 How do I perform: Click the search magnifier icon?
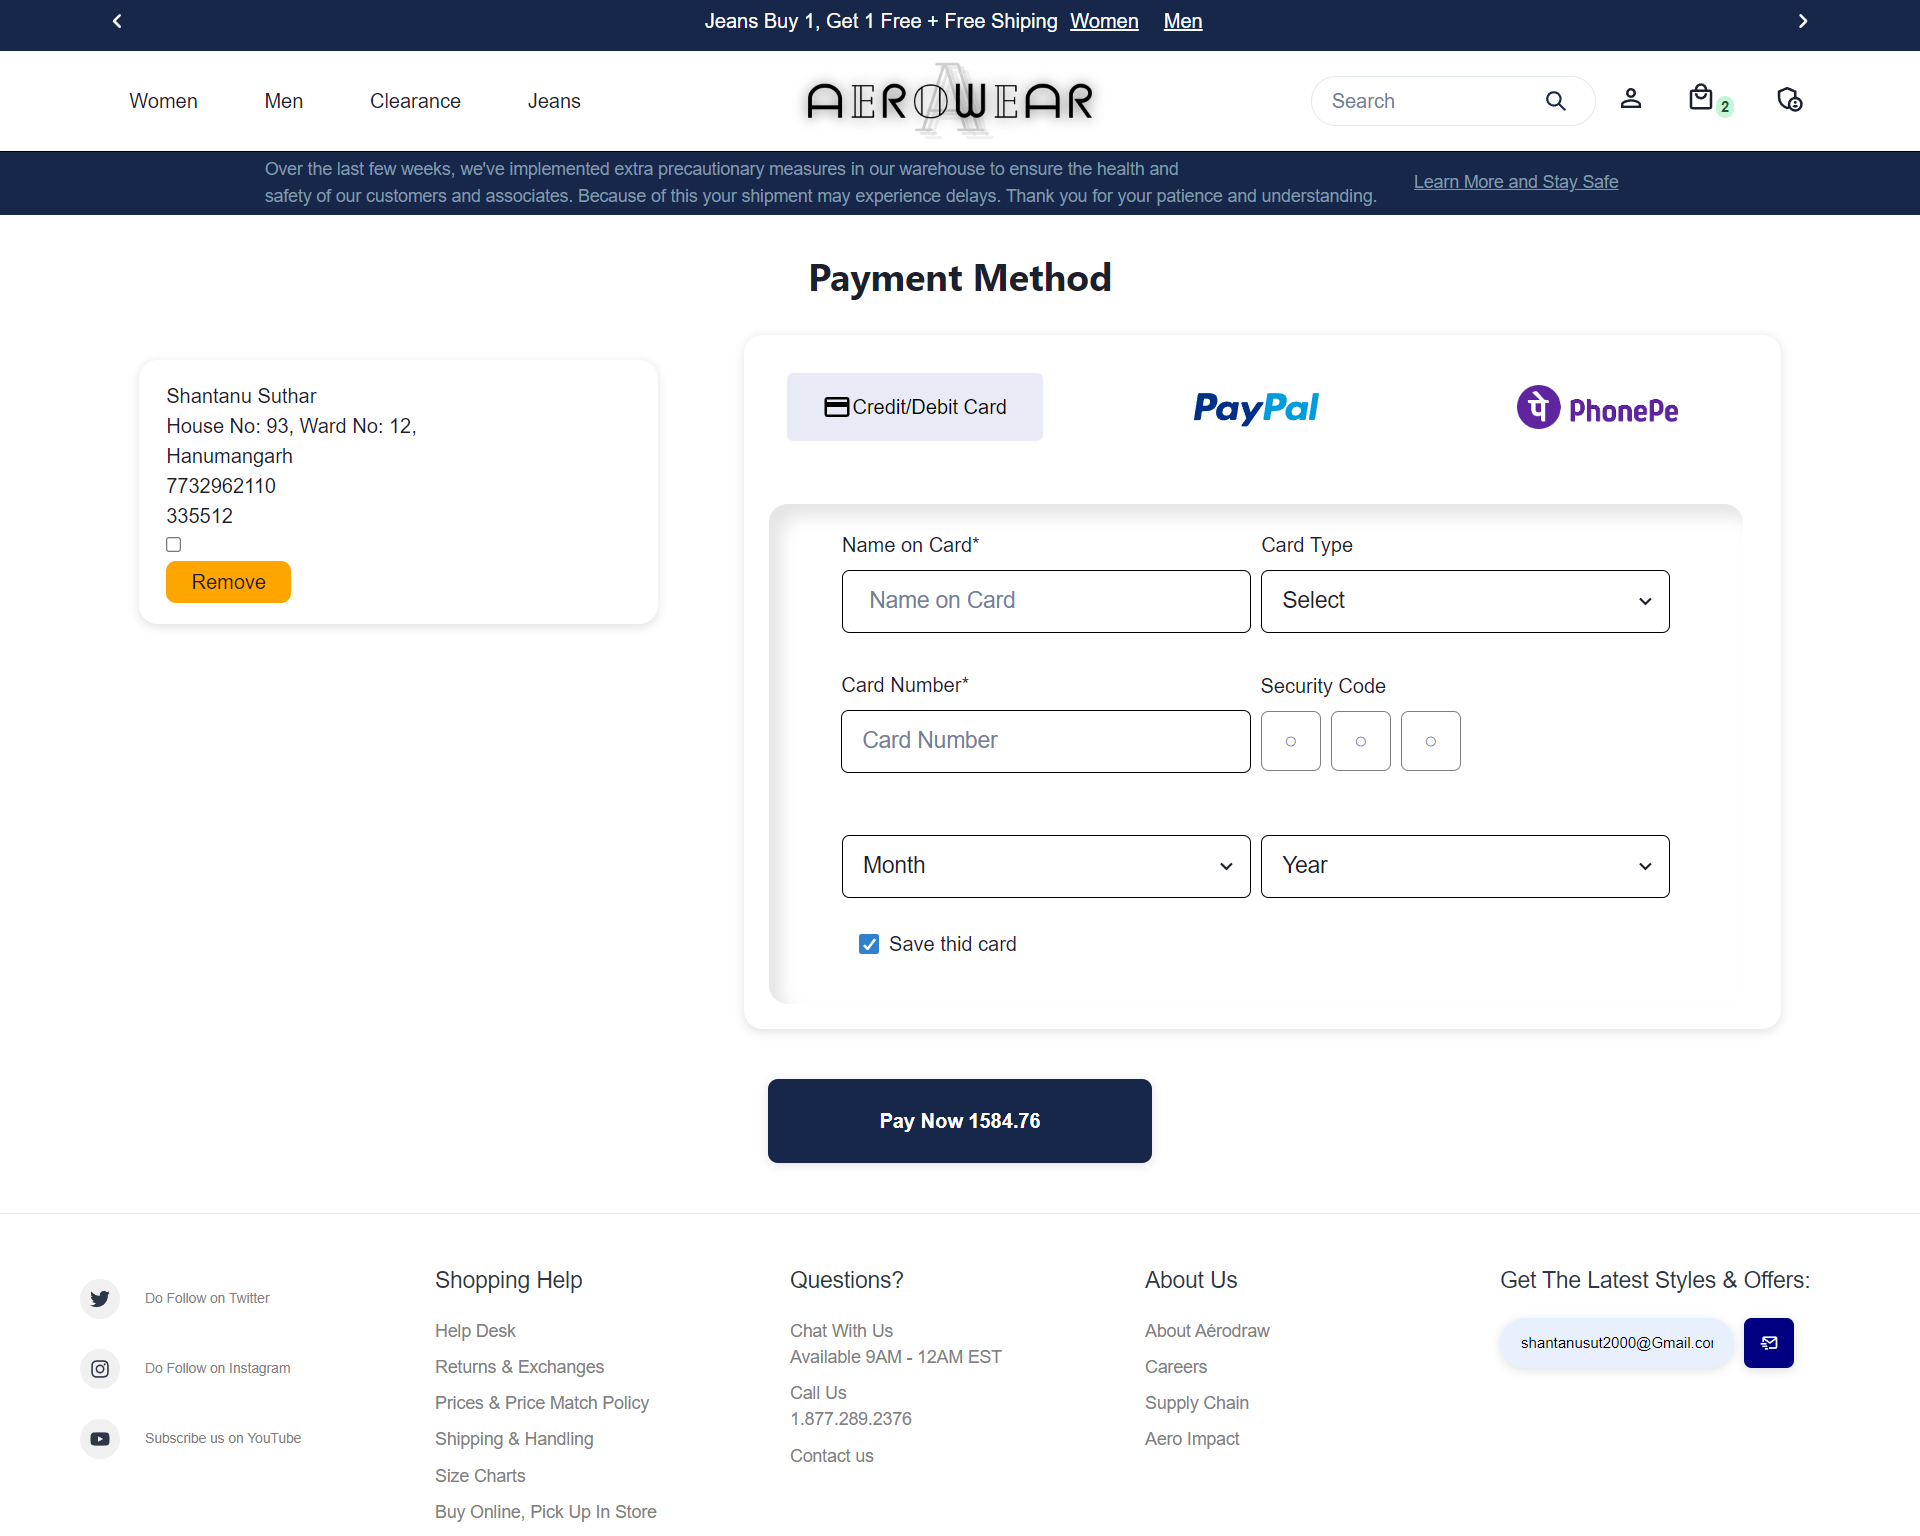[1555, 101]
